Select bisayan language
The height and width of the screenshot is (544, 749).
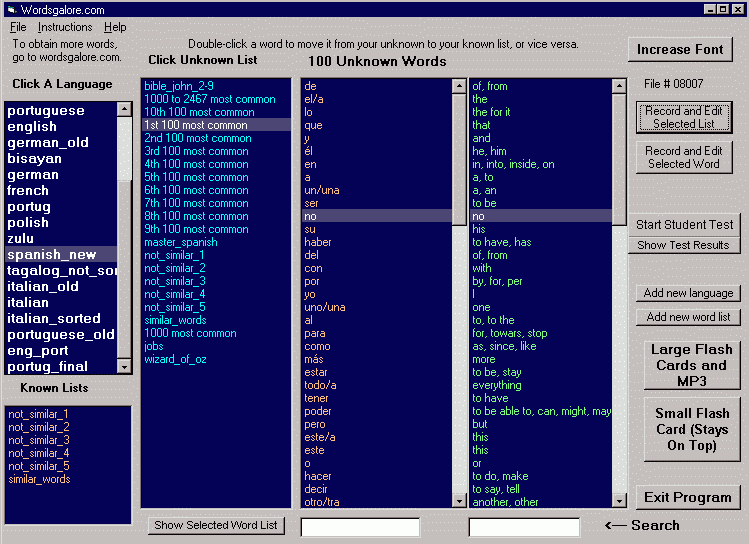(61, 159)
